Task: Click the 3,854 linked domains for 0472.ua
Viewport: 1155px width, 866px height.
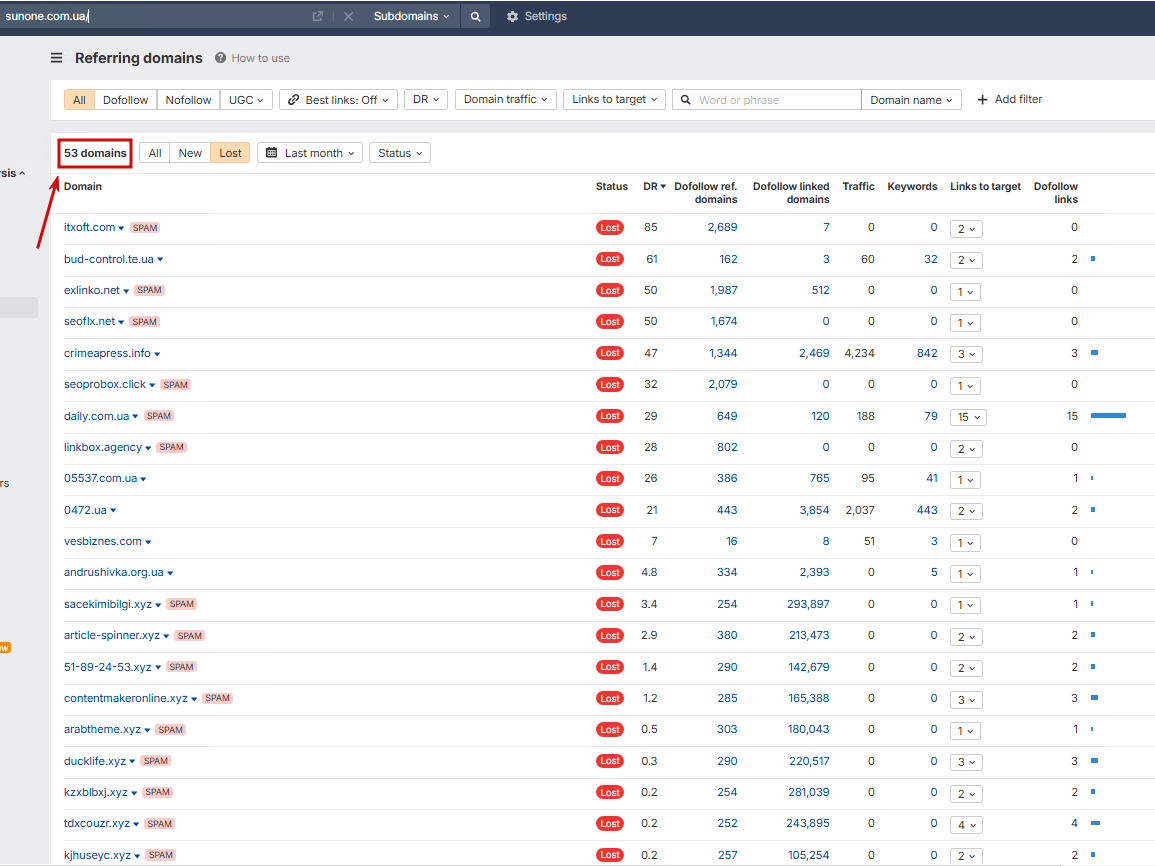Action: click(x=814, y=510)
